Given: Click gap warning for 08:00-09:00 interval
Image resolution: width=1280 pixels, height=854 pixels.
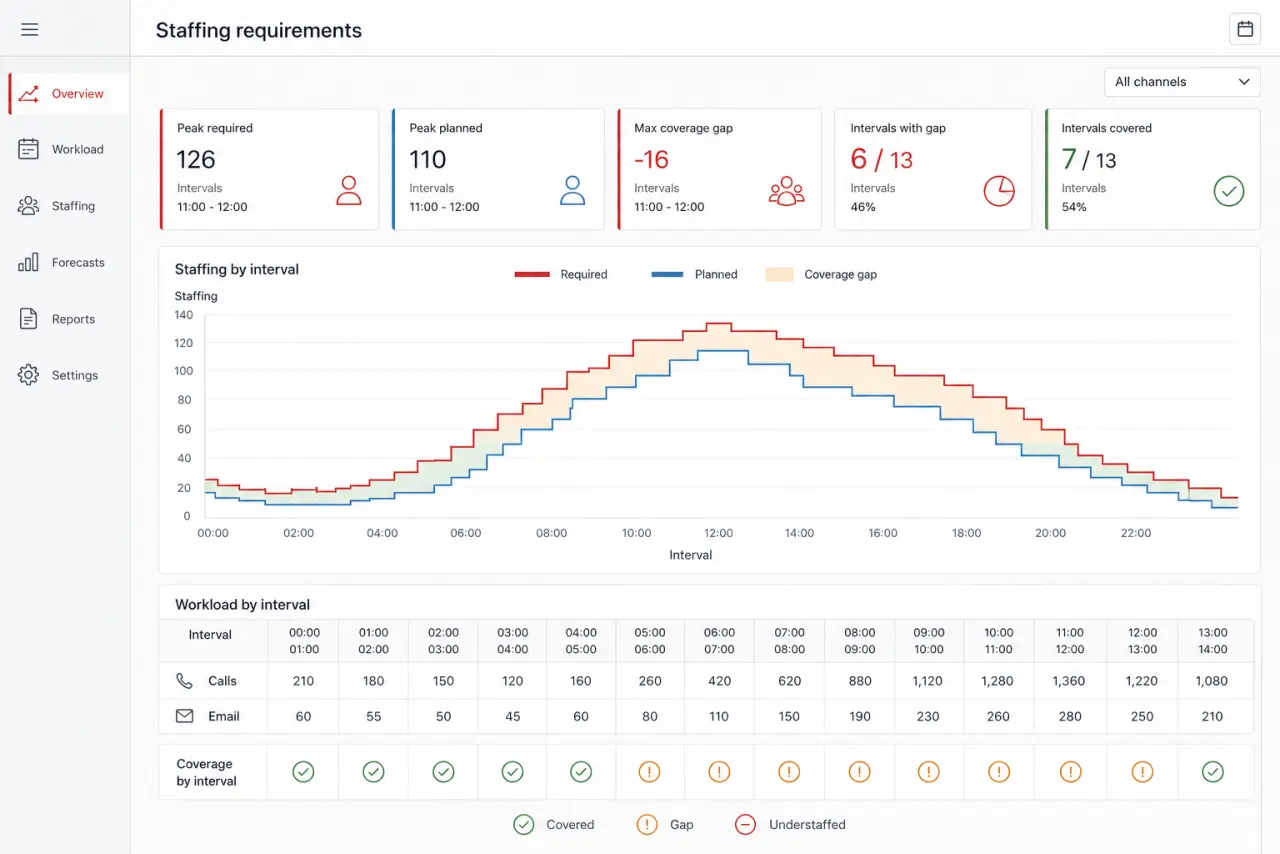Looking at the screenshot, I should (859, 771).
